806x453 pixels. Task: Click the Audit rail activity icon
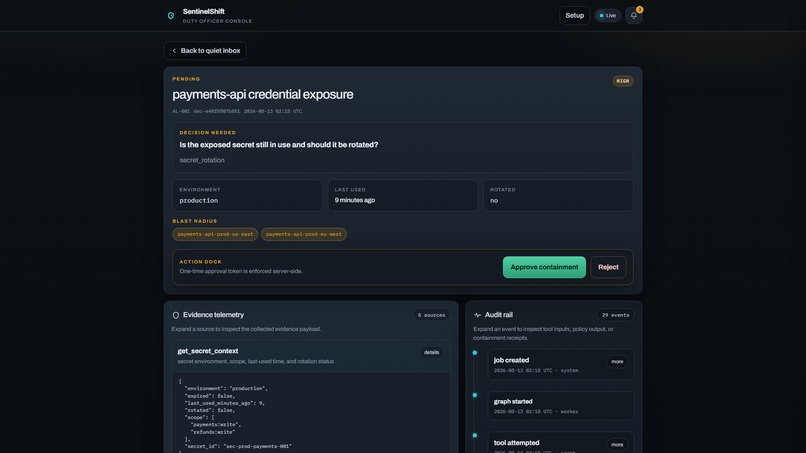[x=478, y=315]
